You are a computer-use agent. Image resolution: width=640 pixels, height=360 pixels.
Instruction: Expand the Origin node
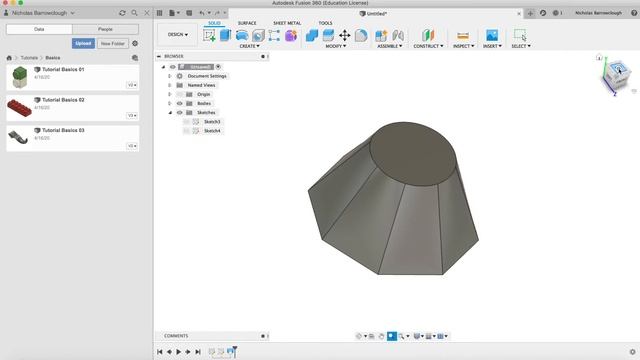170,94
